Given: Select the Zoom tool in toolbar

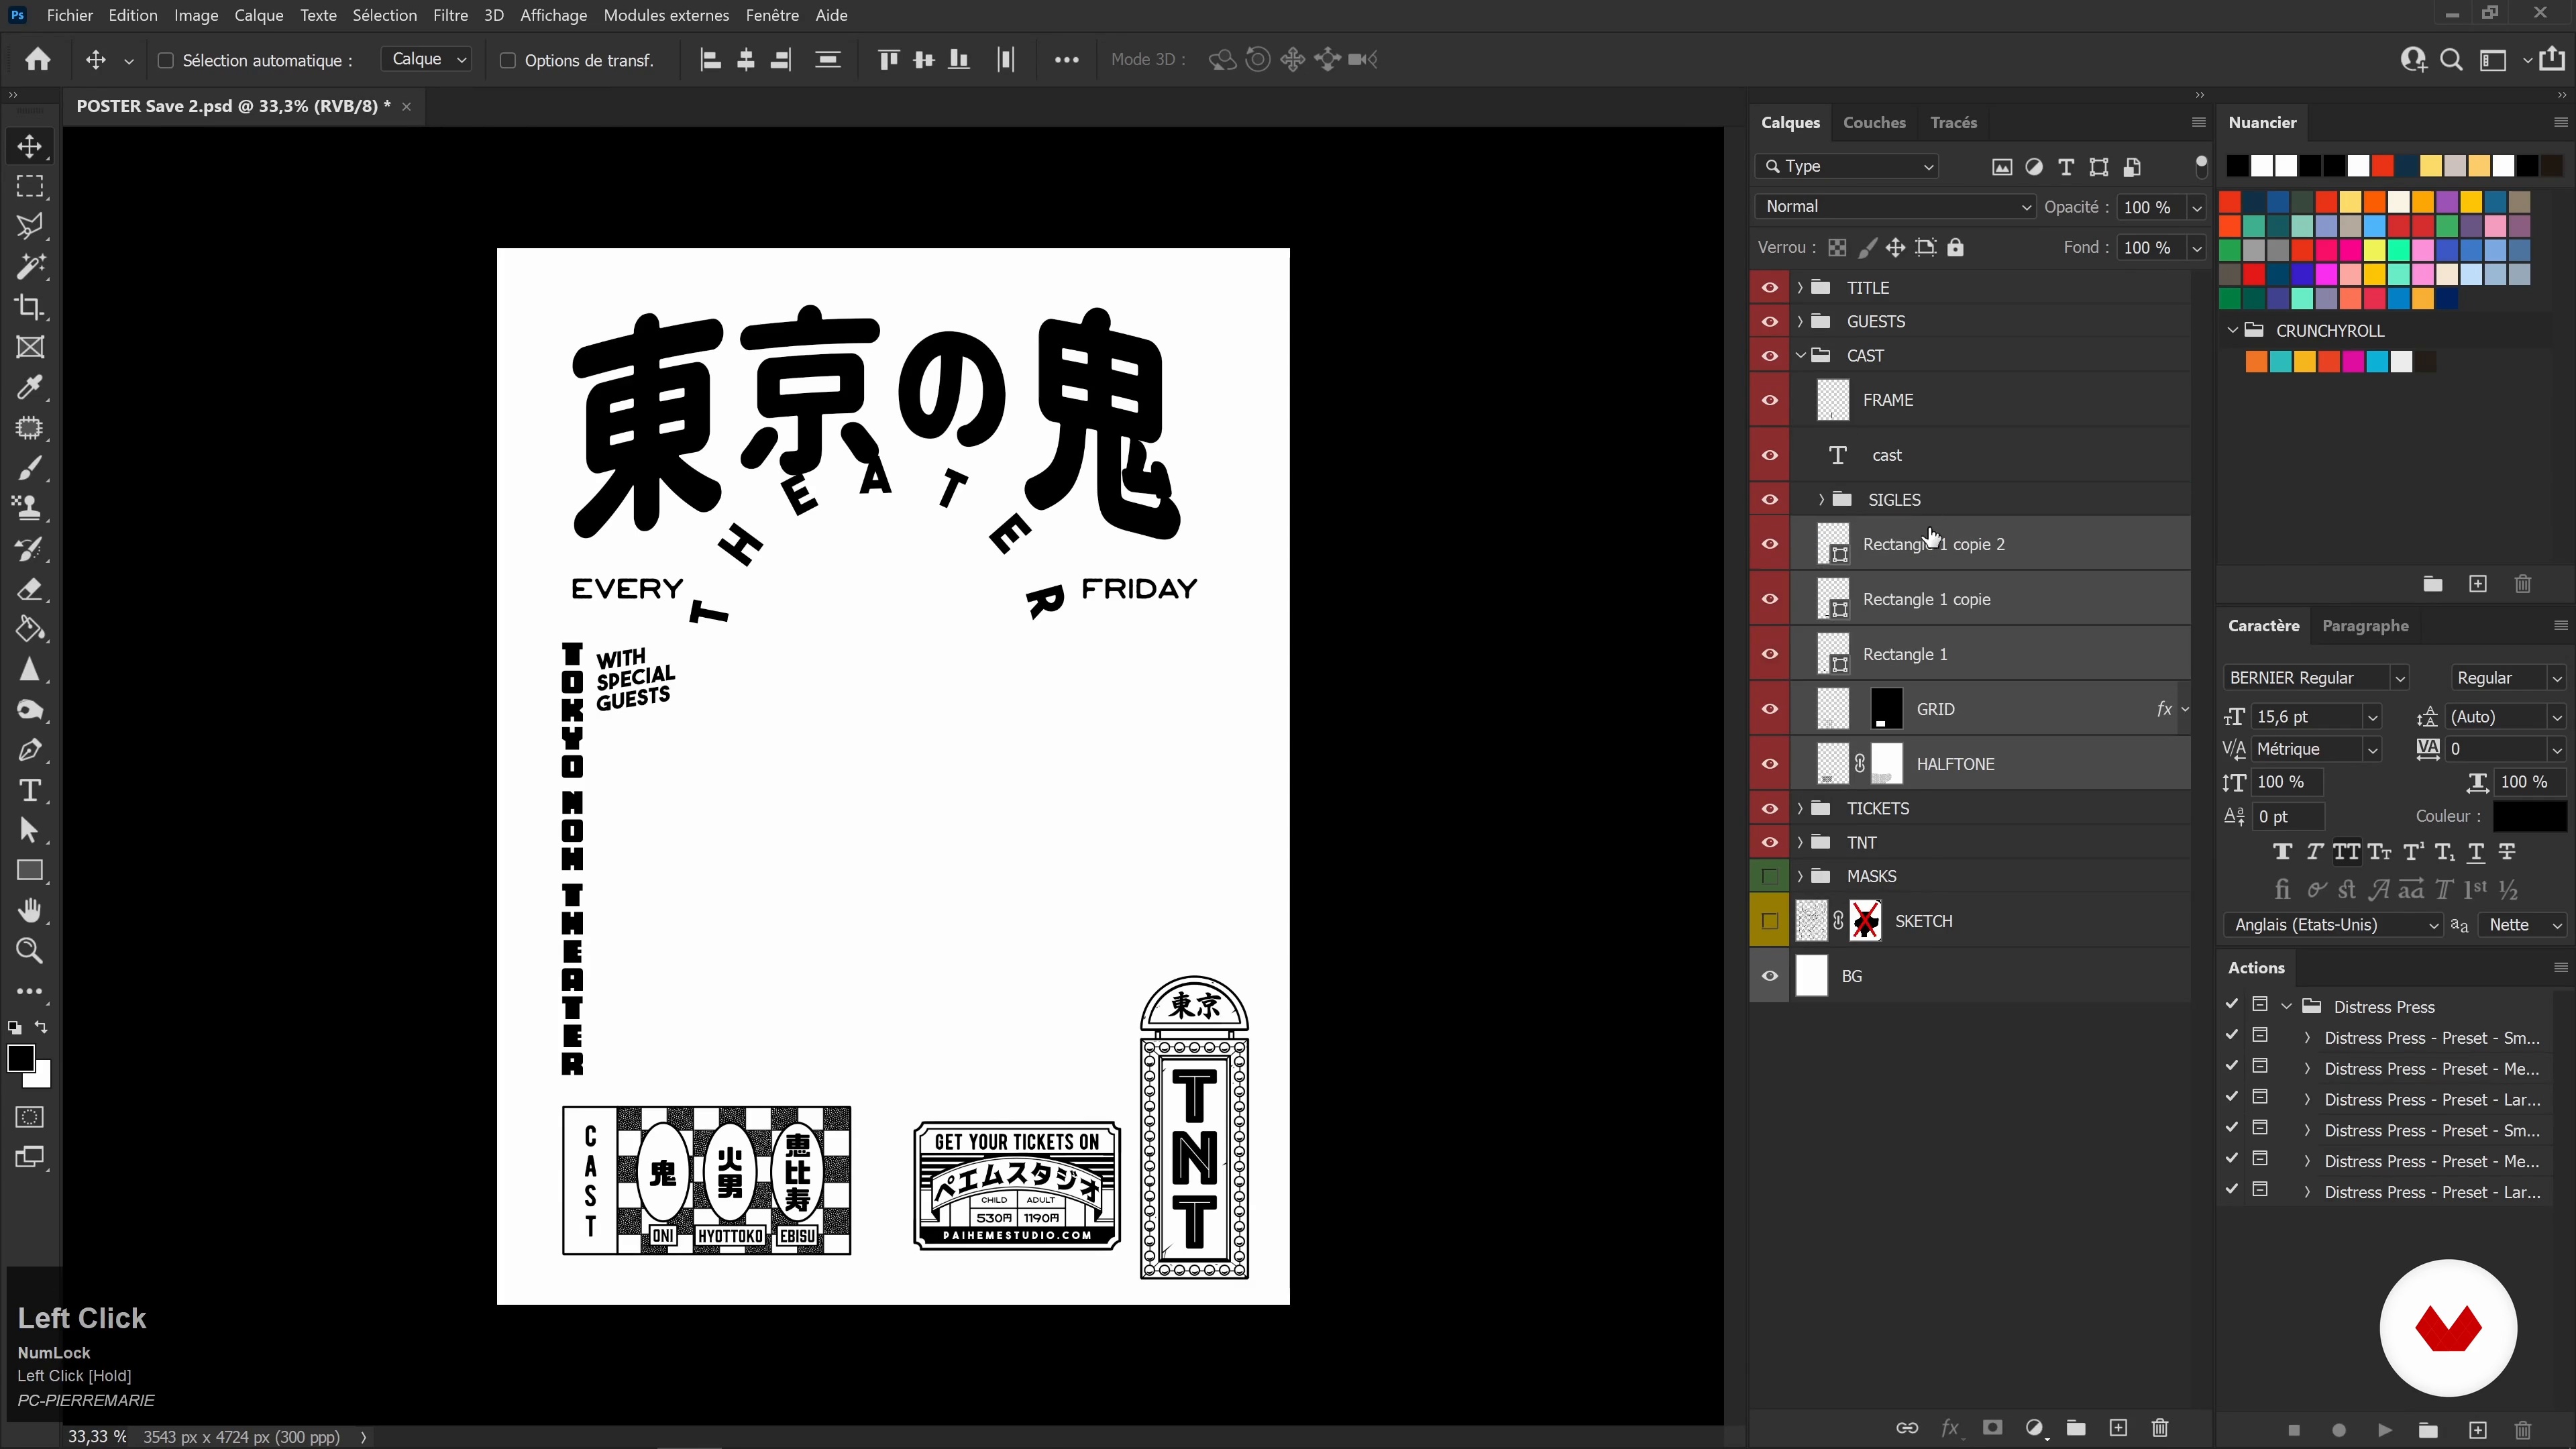Looking at the screenshot, I should pos(30,951).
